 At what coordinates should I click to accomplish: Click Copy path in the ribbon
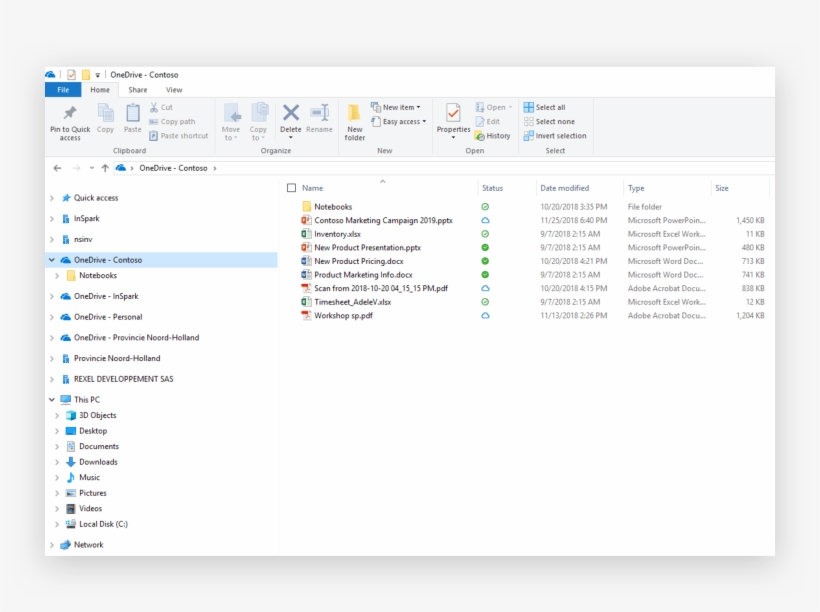click(172, 121)
